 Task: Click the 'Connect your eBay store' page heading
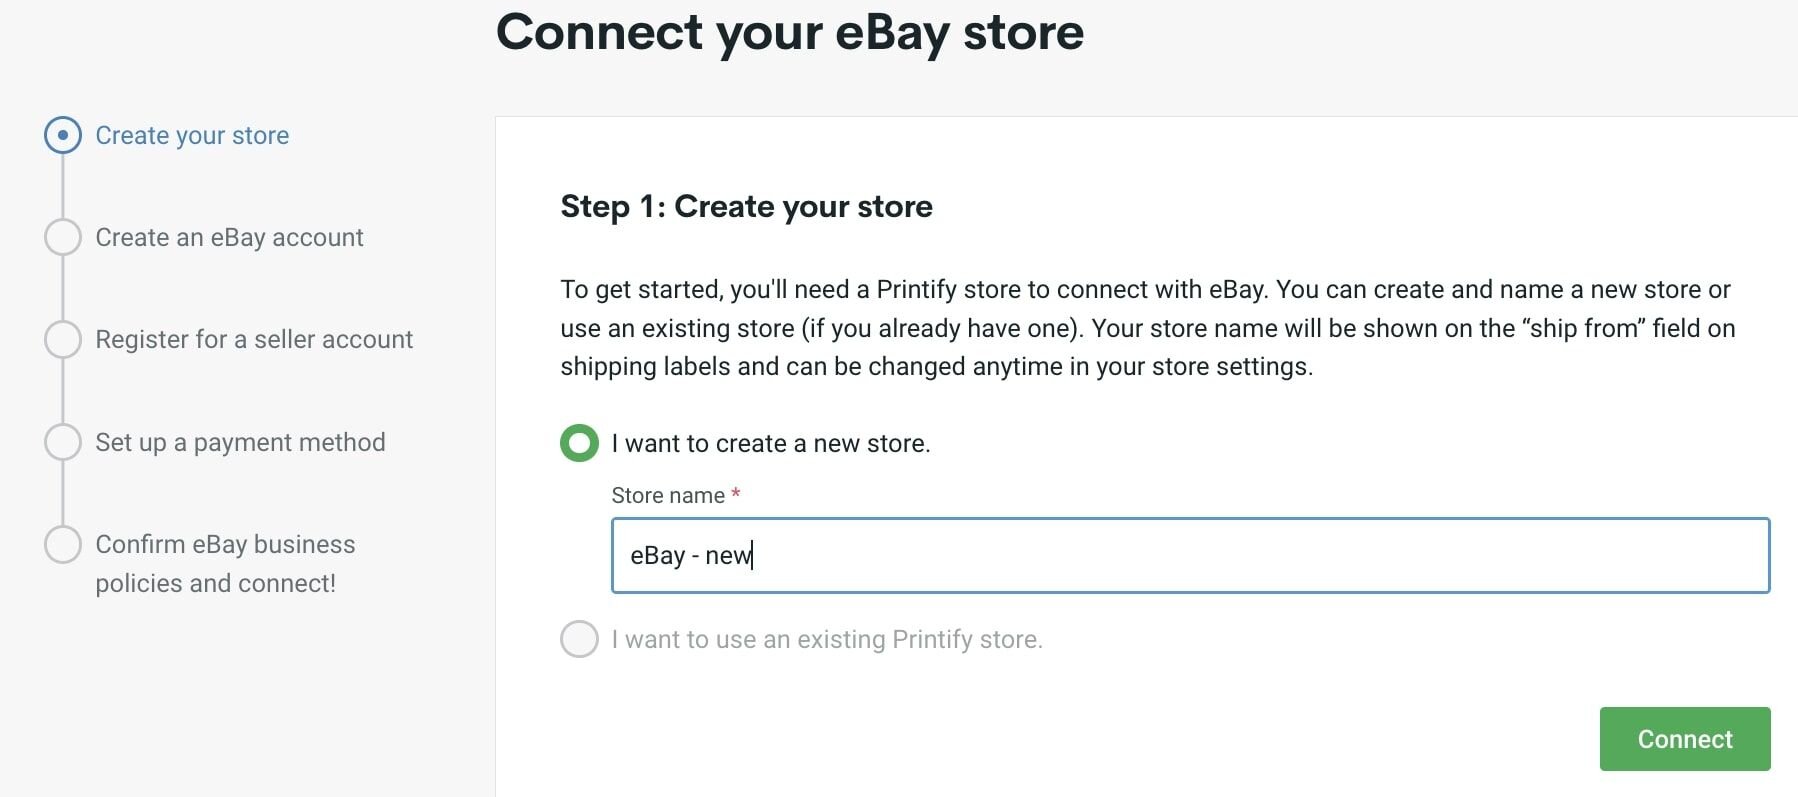[x=790, y=33]
